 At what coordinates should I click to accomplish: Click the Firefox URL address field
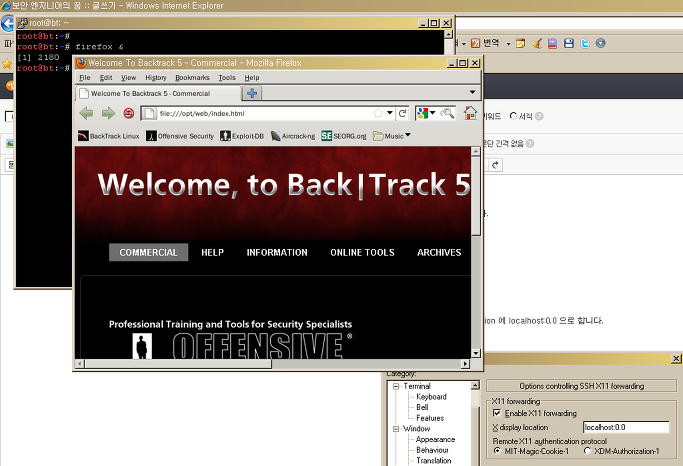[266, 113]
